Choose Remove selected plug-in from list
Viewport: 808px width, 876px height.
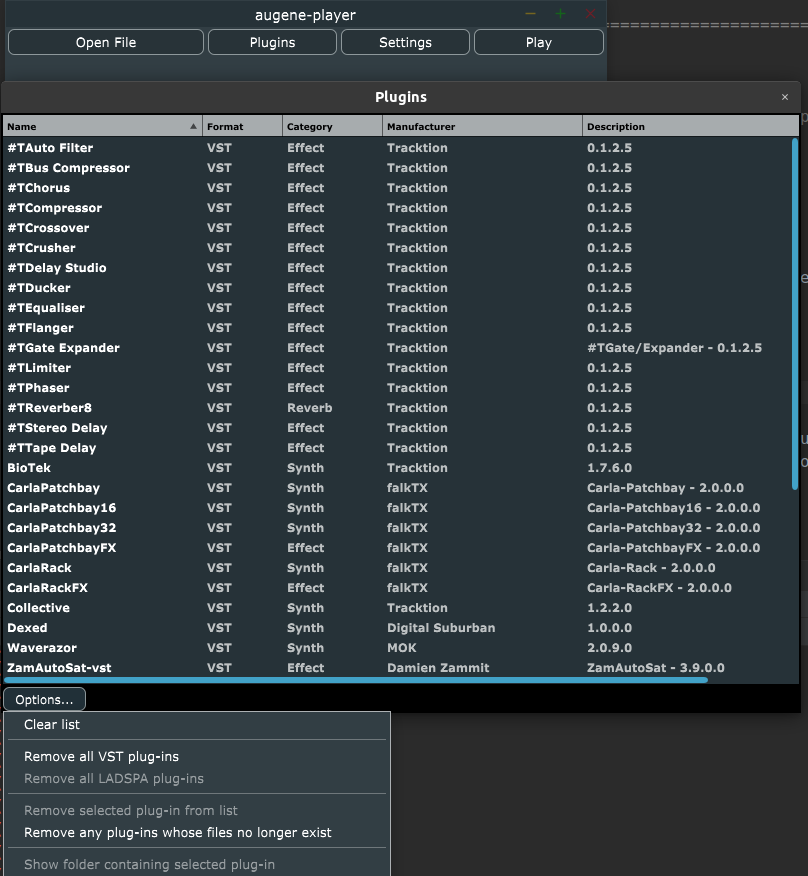tap(197, 810)
